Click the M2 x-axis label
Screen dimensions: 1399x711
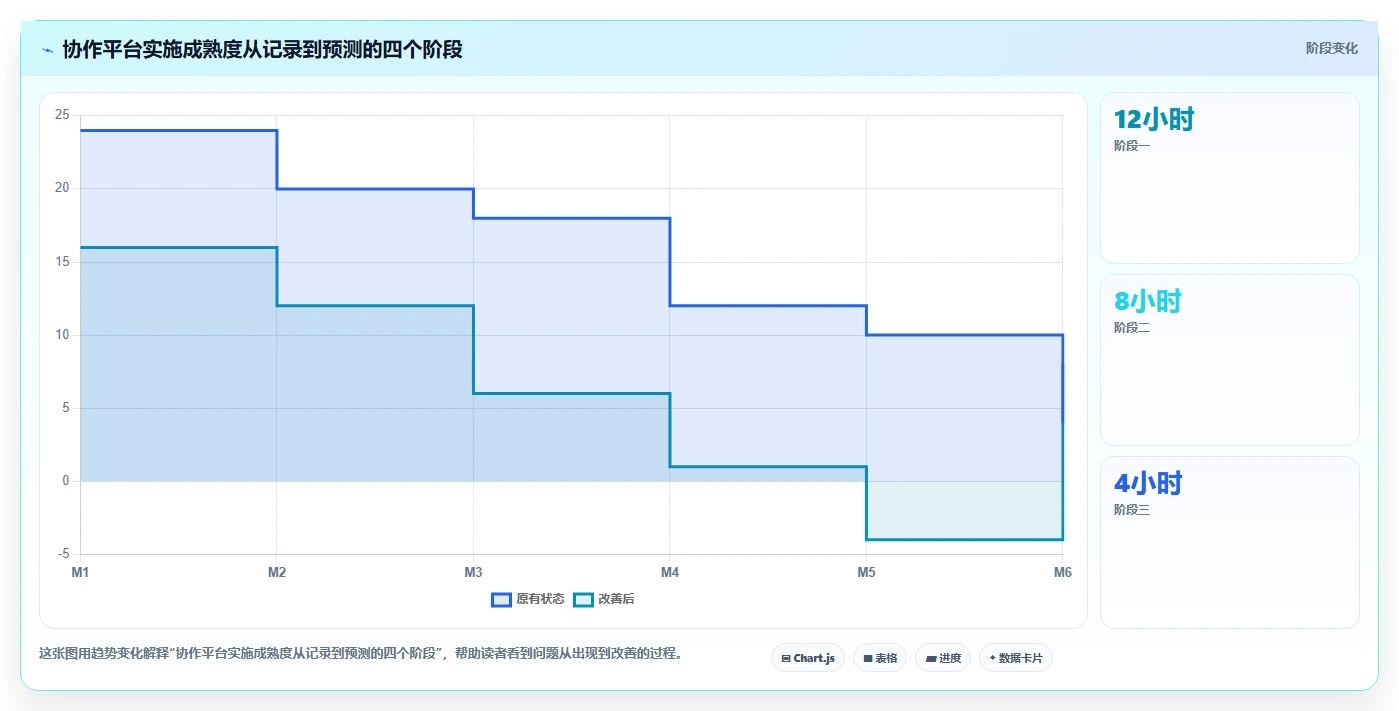tap(277, 573)
